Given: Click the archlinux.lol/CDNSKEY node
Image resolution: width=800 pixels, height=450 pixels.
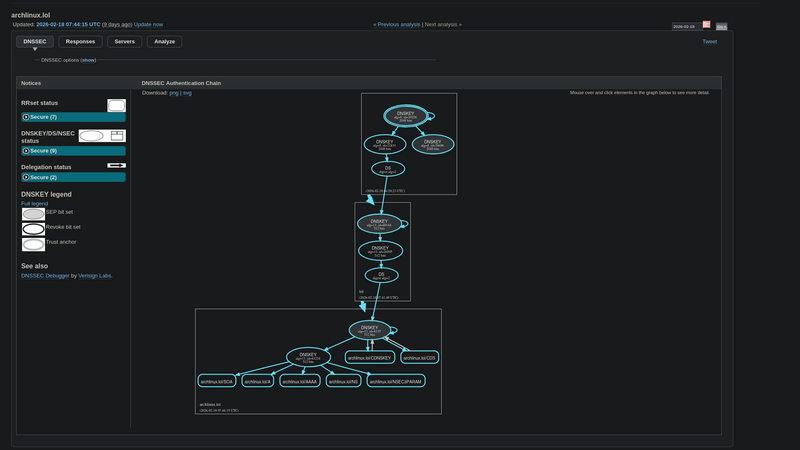Looking at the screenshot, I should coord(370,357).
